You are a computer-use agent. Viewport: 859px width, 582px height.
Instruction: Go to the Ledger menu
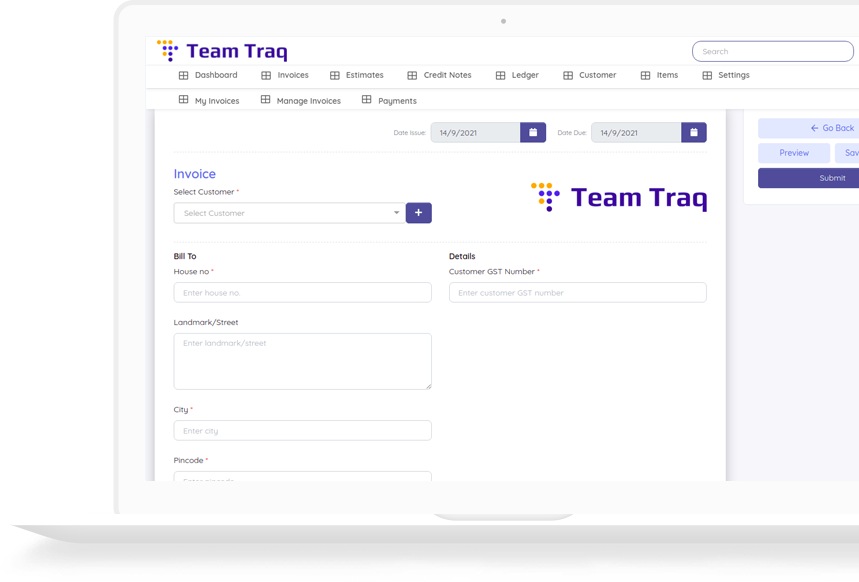[517, 75]
